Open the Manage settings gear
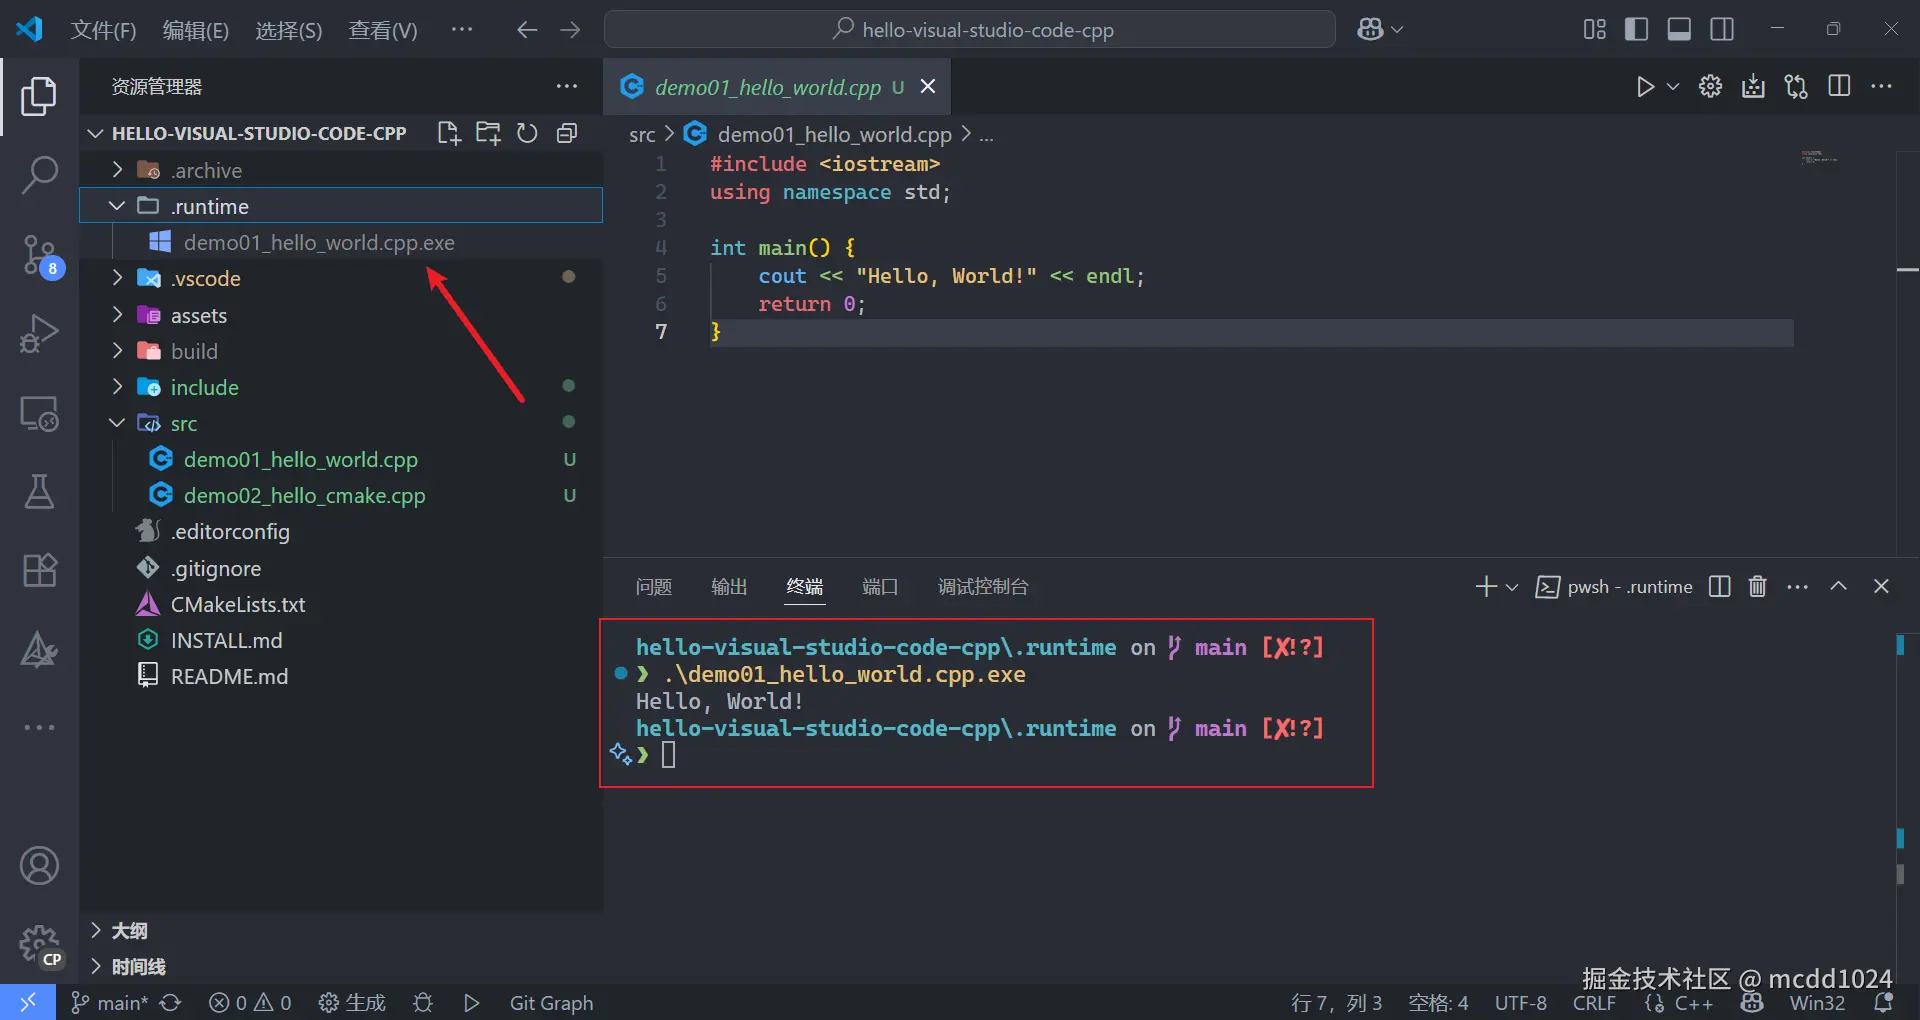This screenshot has height=1020, width=1920. coord(39,944)
